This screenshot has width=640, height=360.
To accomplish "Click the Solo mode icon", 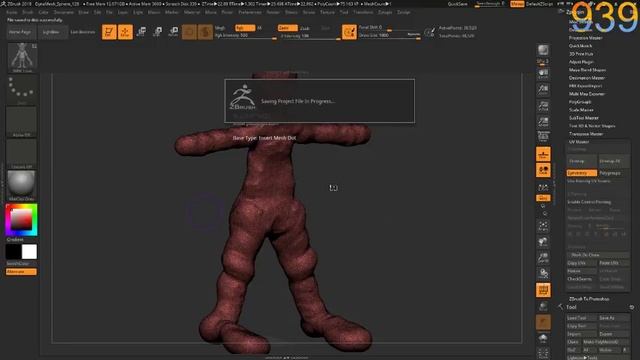I will (x=543, y=338).
